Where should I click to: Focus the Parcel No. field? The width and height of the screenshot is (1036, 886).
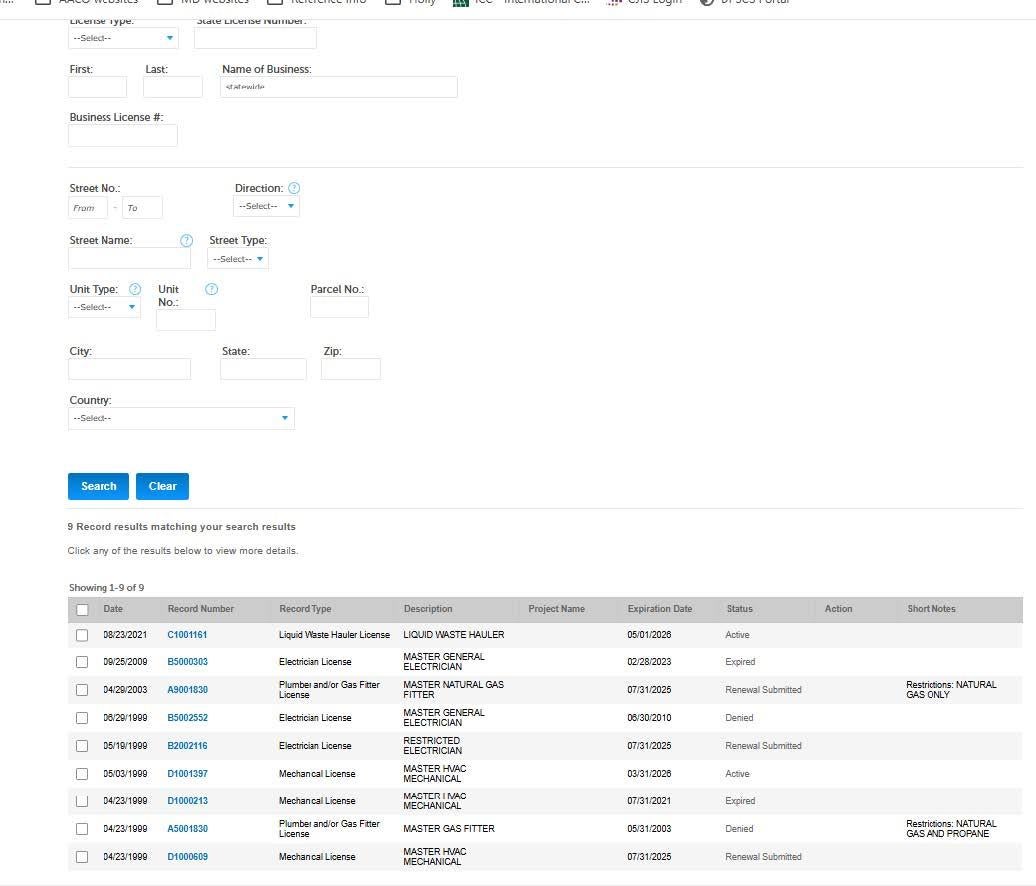pyautogui.click(x=339, y=307)
